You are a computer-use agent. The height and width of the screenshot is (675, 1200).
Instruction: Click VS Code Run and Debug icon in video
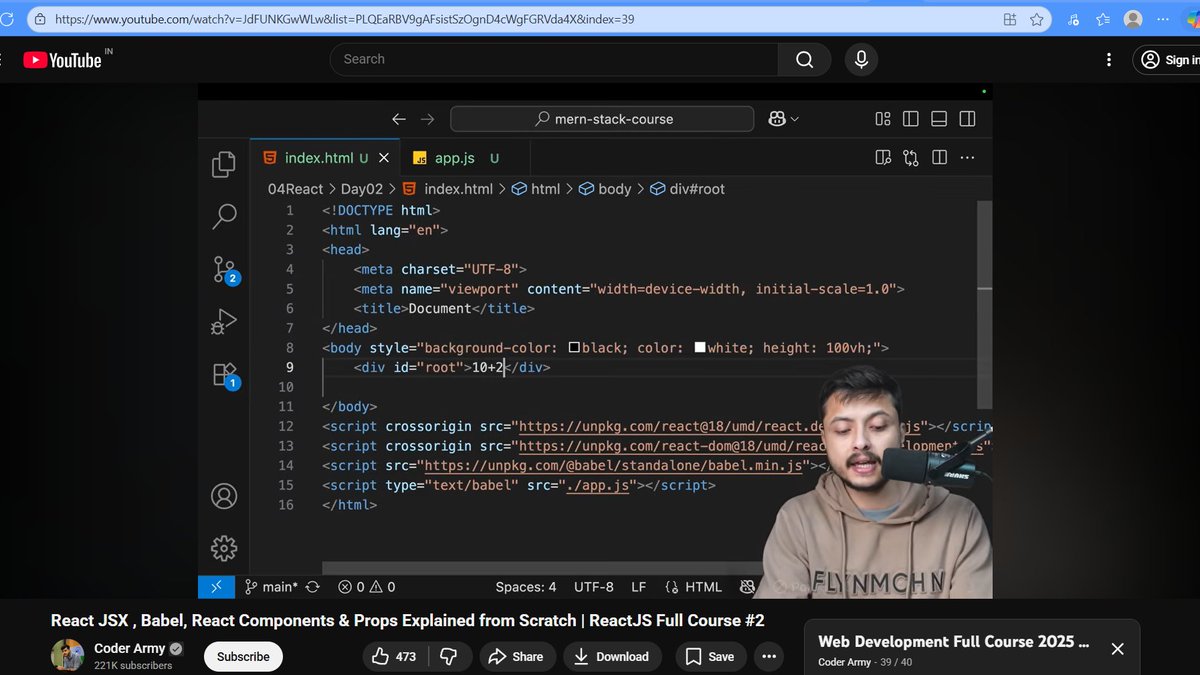click(224, 322)
